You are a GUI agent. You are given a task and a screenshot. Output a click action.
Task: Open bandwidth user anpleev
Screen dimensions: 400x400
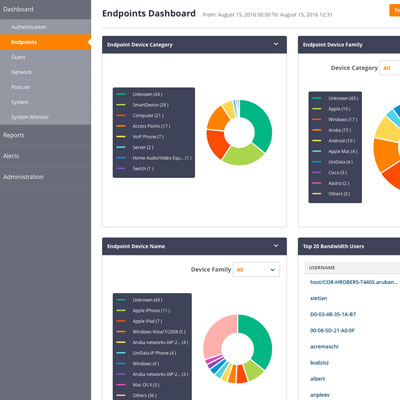(x=320, y=395)
